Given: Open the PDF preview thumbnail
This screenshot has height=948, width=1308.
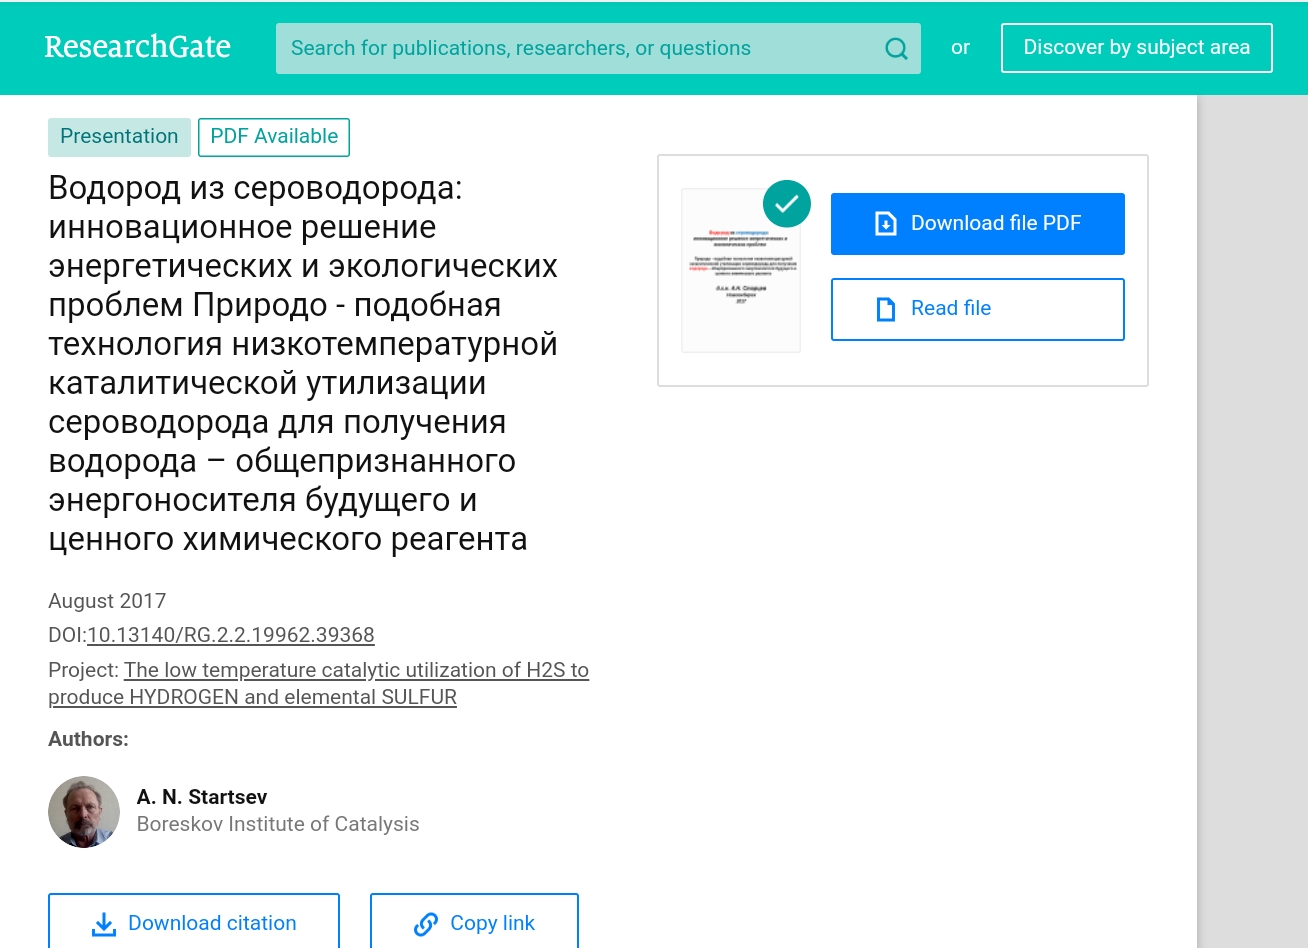Looking at the screenshot, I should click(740, 271).
